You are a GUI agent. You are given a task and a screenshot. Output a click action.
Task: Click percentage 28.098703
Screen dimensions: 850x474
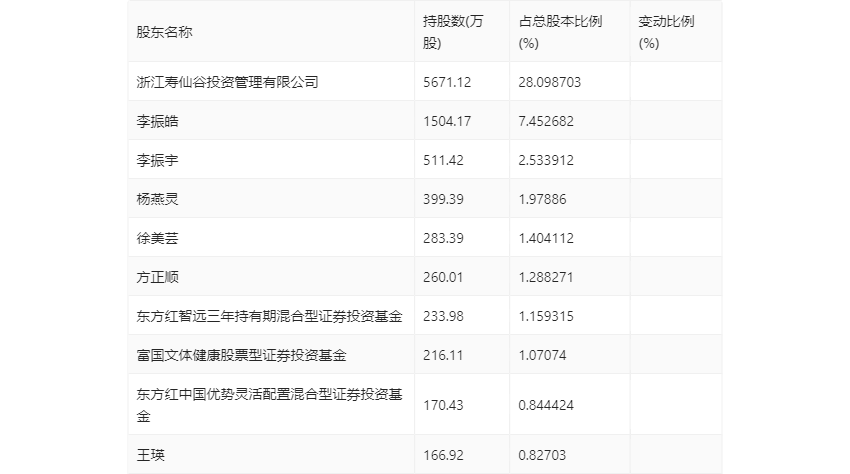tap(549, 82)
